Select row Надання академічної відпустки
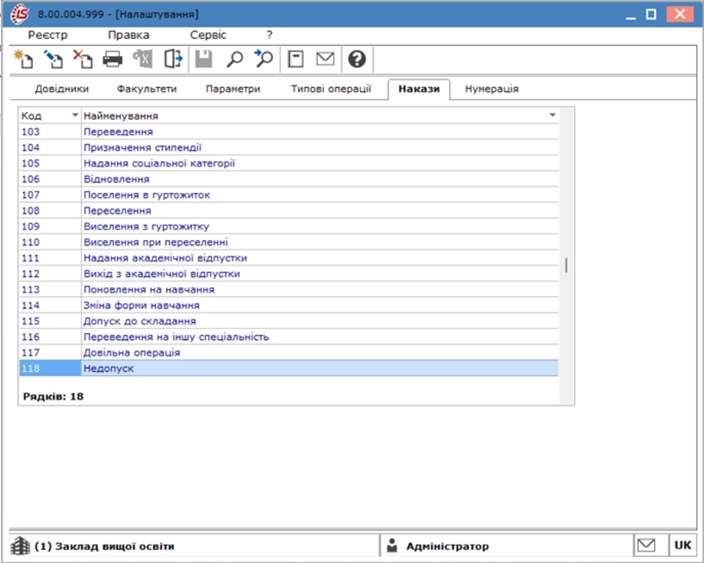Screen dimensions: 704x563 [289, 258]
